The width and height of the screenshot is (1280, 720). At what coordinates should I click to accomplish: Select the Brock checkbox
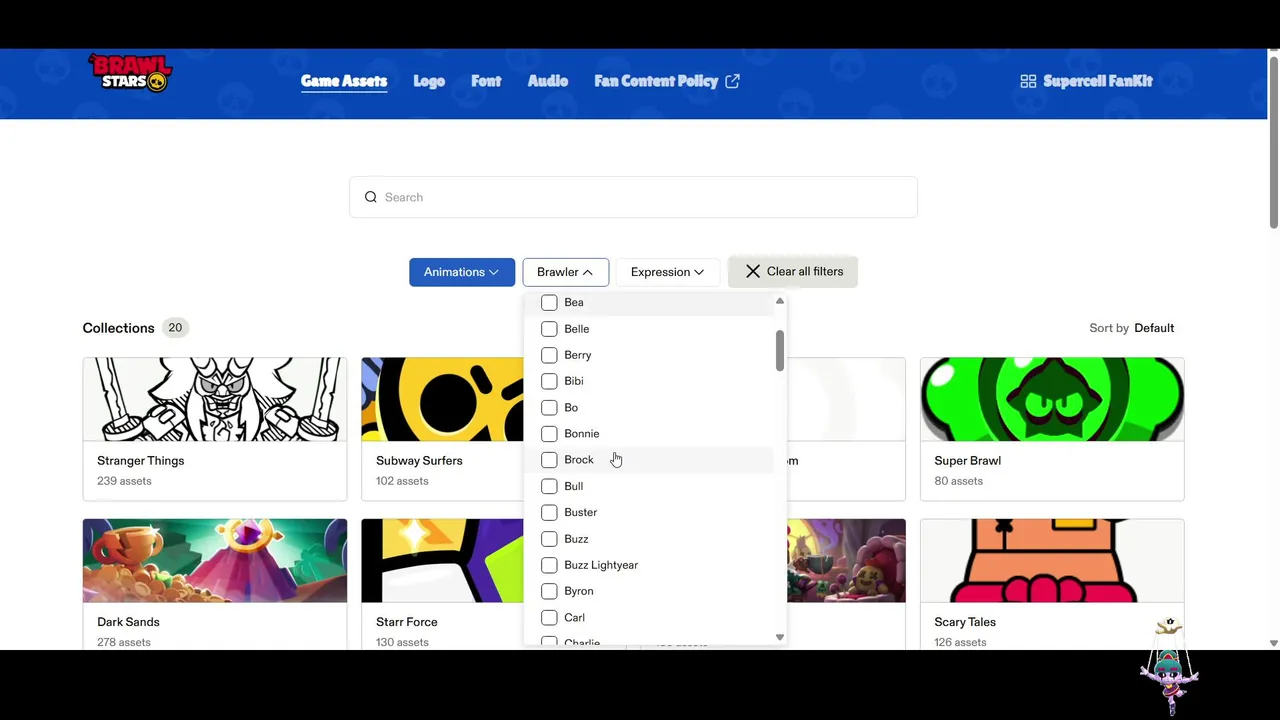(549, 460)
